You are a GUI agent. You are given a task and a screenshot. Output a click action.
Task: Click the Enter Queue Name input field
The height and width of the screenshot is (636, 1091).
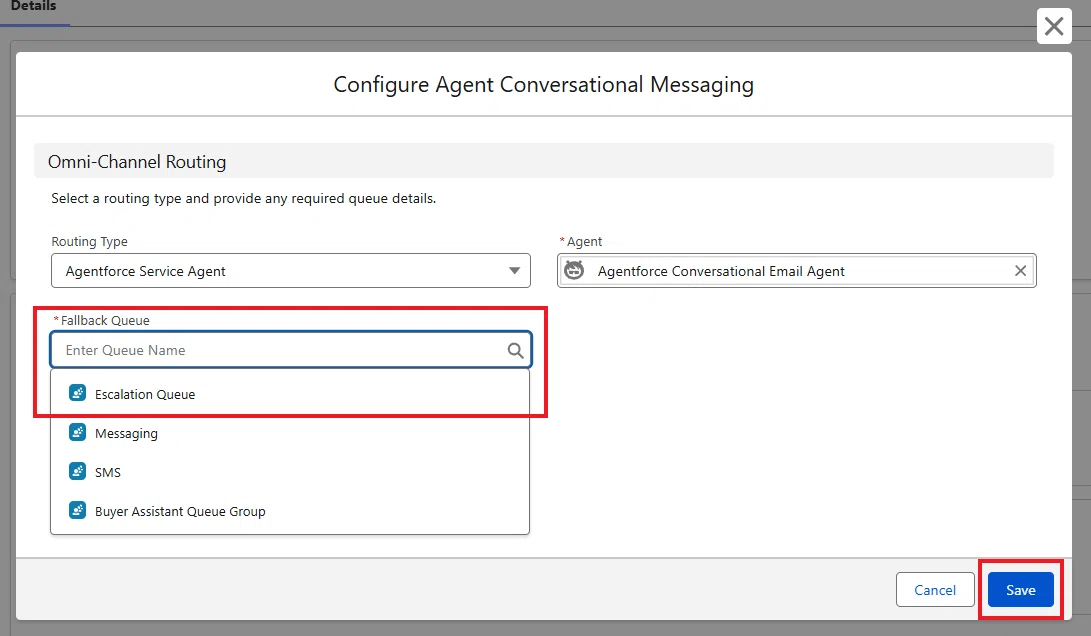[x=291, y=350]
